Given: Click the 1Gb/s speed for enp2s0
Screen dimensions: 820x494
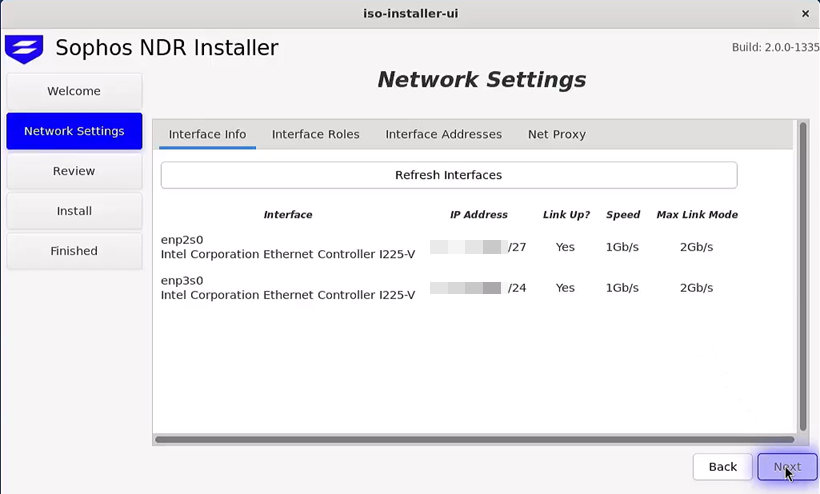Looking at the screenshot, I should (x=622, y=247).
